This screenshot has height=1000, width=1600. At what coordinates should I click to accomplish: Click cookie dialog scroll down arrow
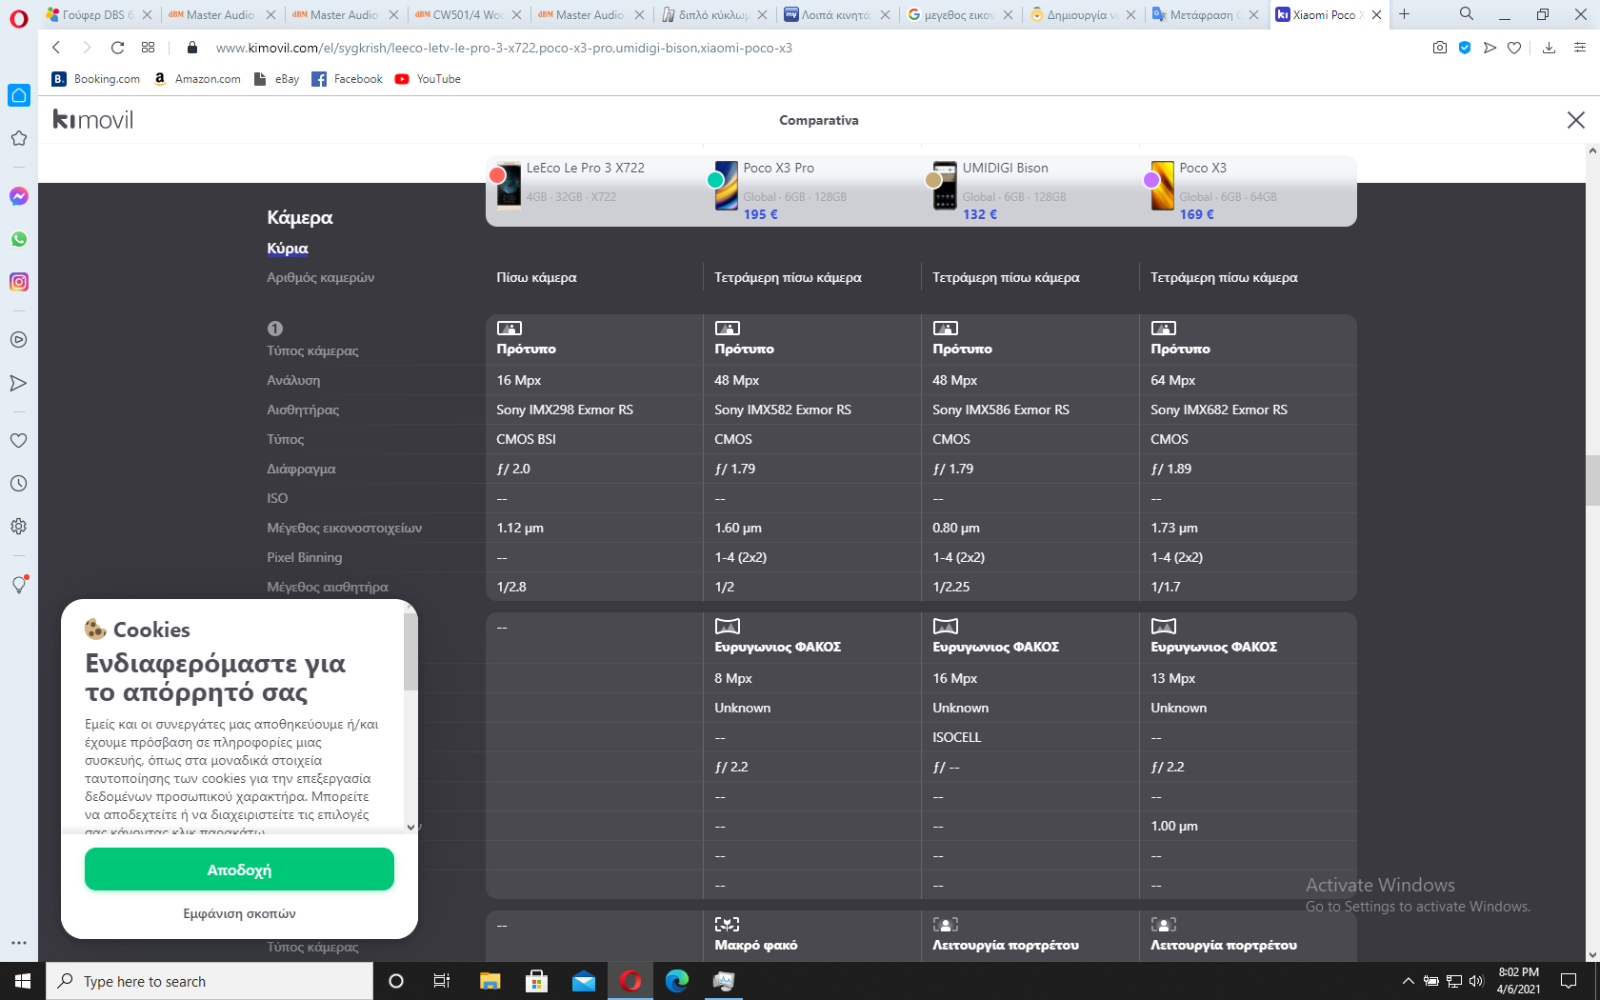coord(410,827)
